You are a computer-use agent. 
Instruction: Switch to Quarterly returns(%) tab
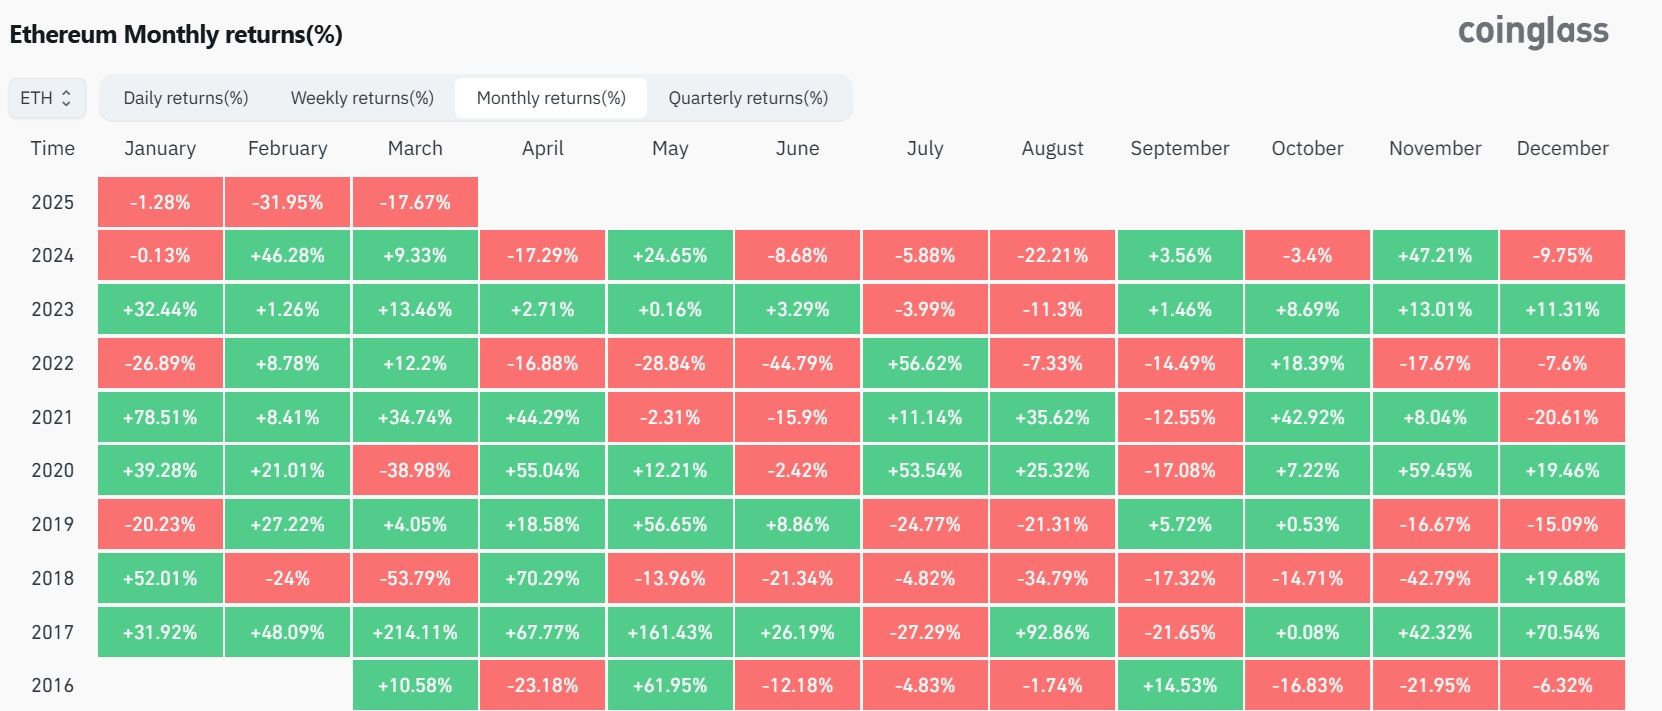(748, 98)
